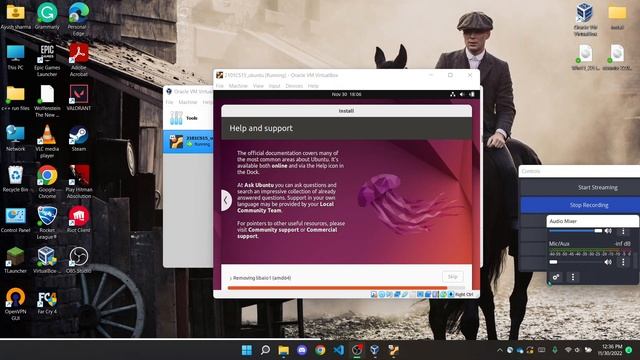Image resolution: width=640 pixels, height=360 pixels.
Task: Select the VirtualBox shortcut next to TLauncher
Action: coord(47,260)
